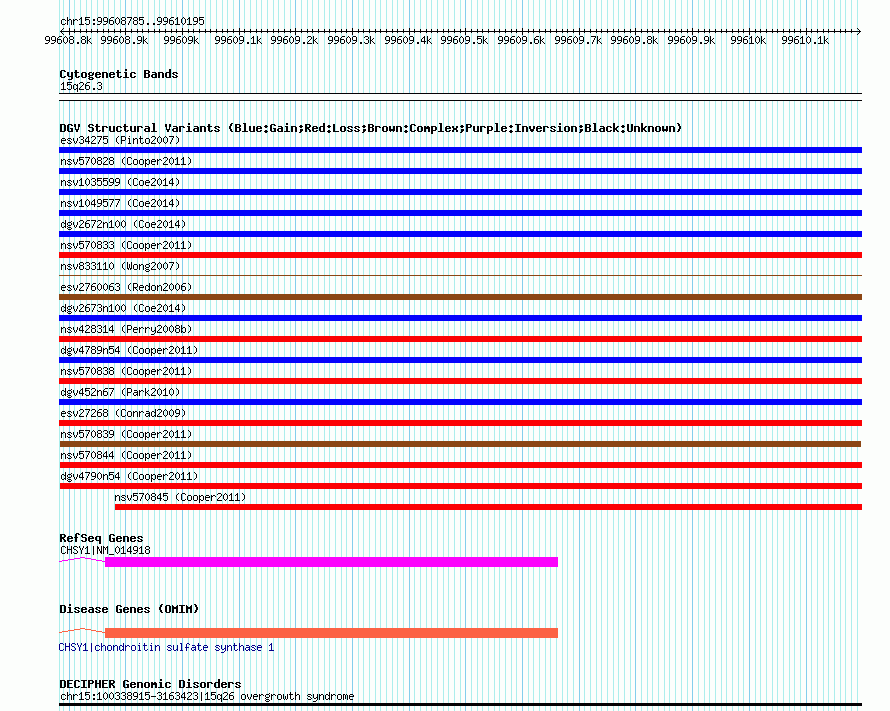Click the thin nsv833110 (Wong2007) variant line
Screen dimensions: 890x711
coord(460,275)
